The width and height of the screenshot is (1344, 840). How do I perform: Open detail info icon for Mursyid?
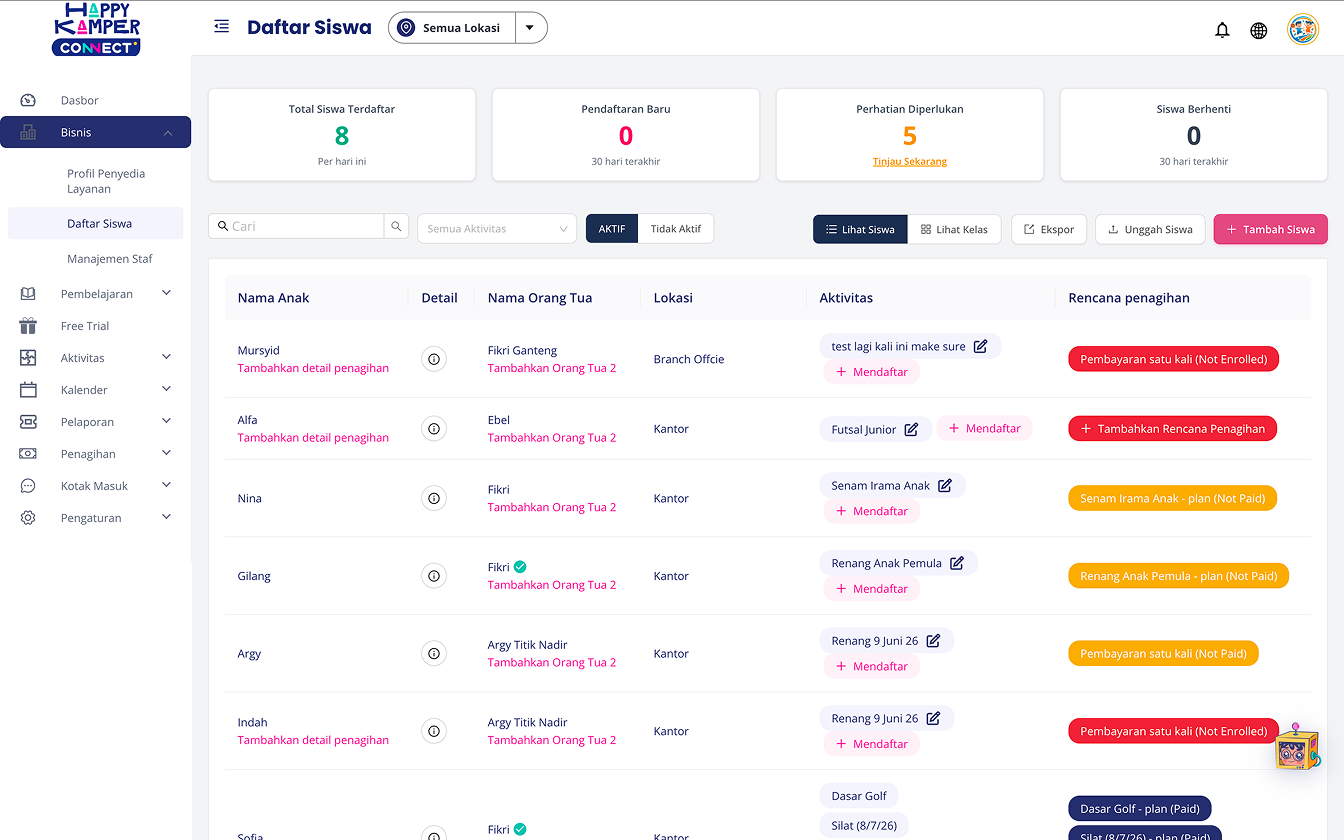click(x=434, y=359)
